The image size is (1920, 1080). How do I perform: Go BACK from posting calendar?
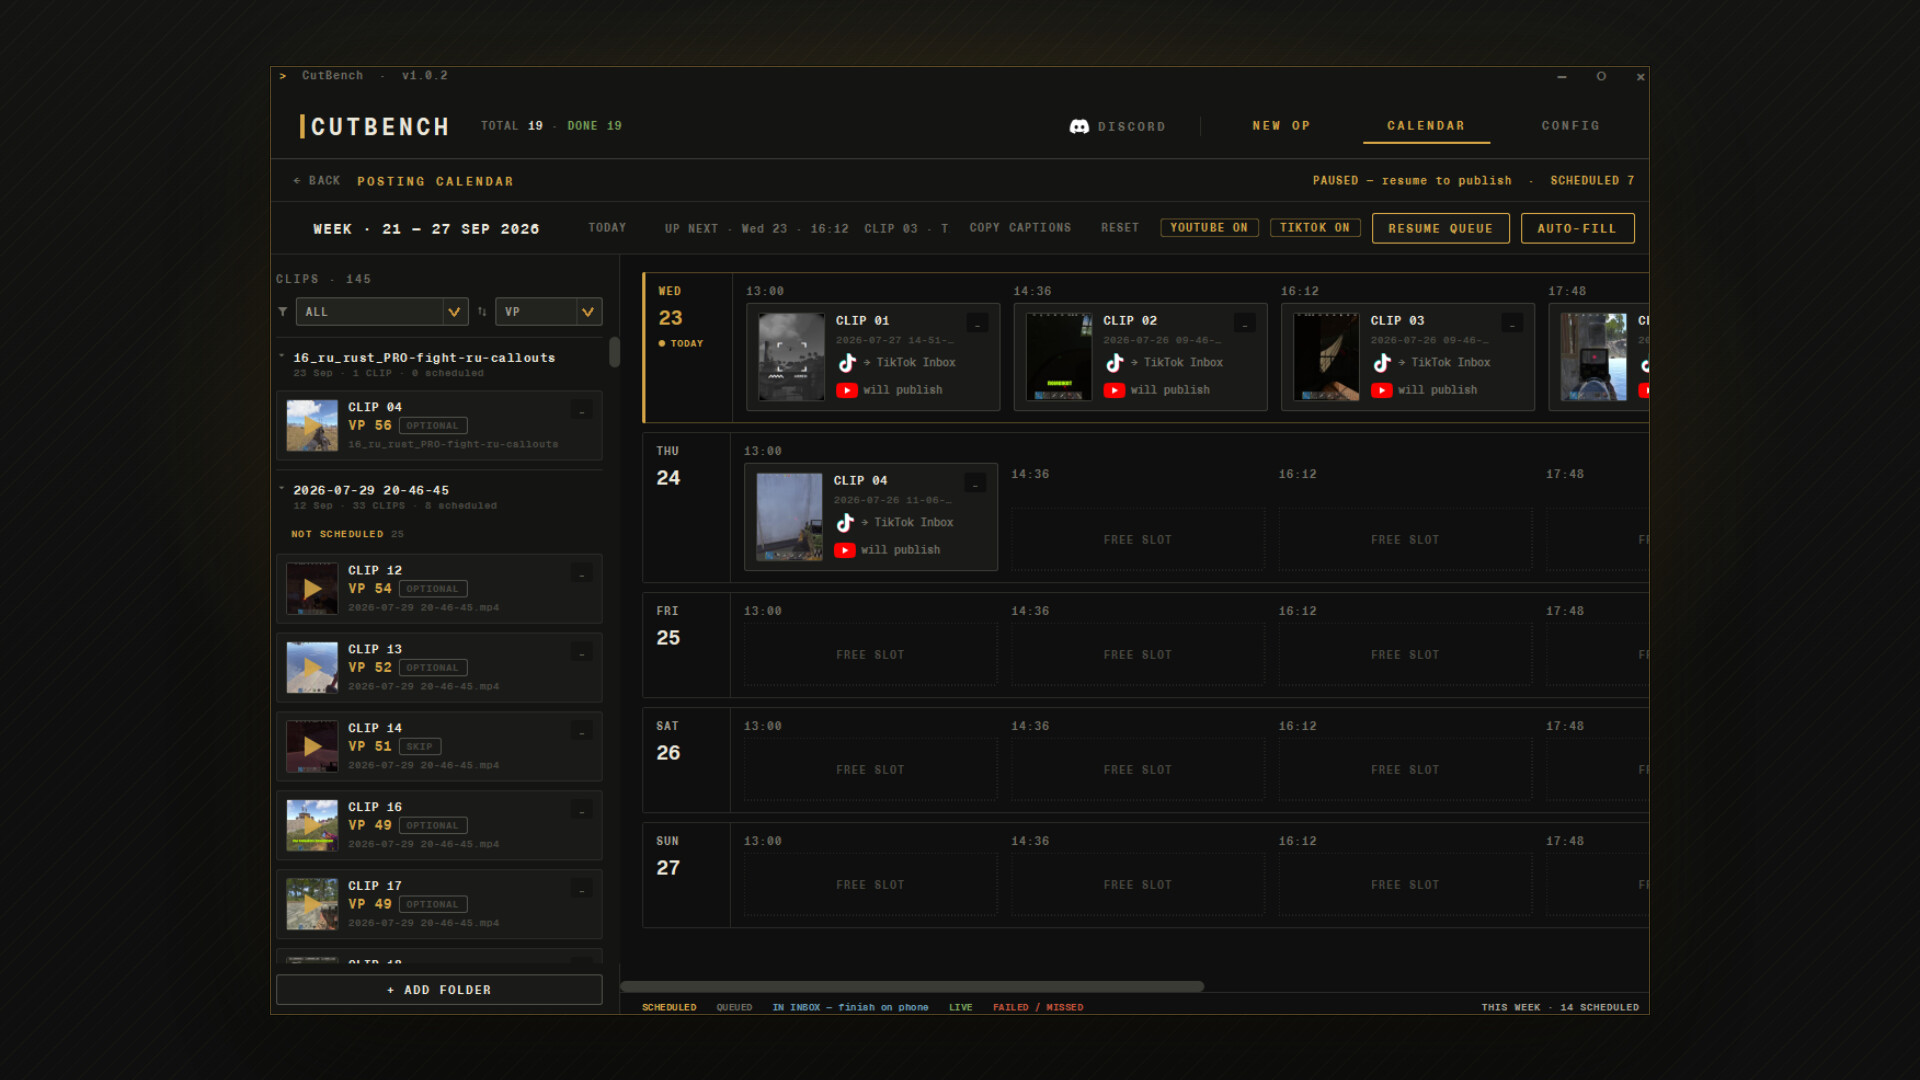[x=317, y=181]
